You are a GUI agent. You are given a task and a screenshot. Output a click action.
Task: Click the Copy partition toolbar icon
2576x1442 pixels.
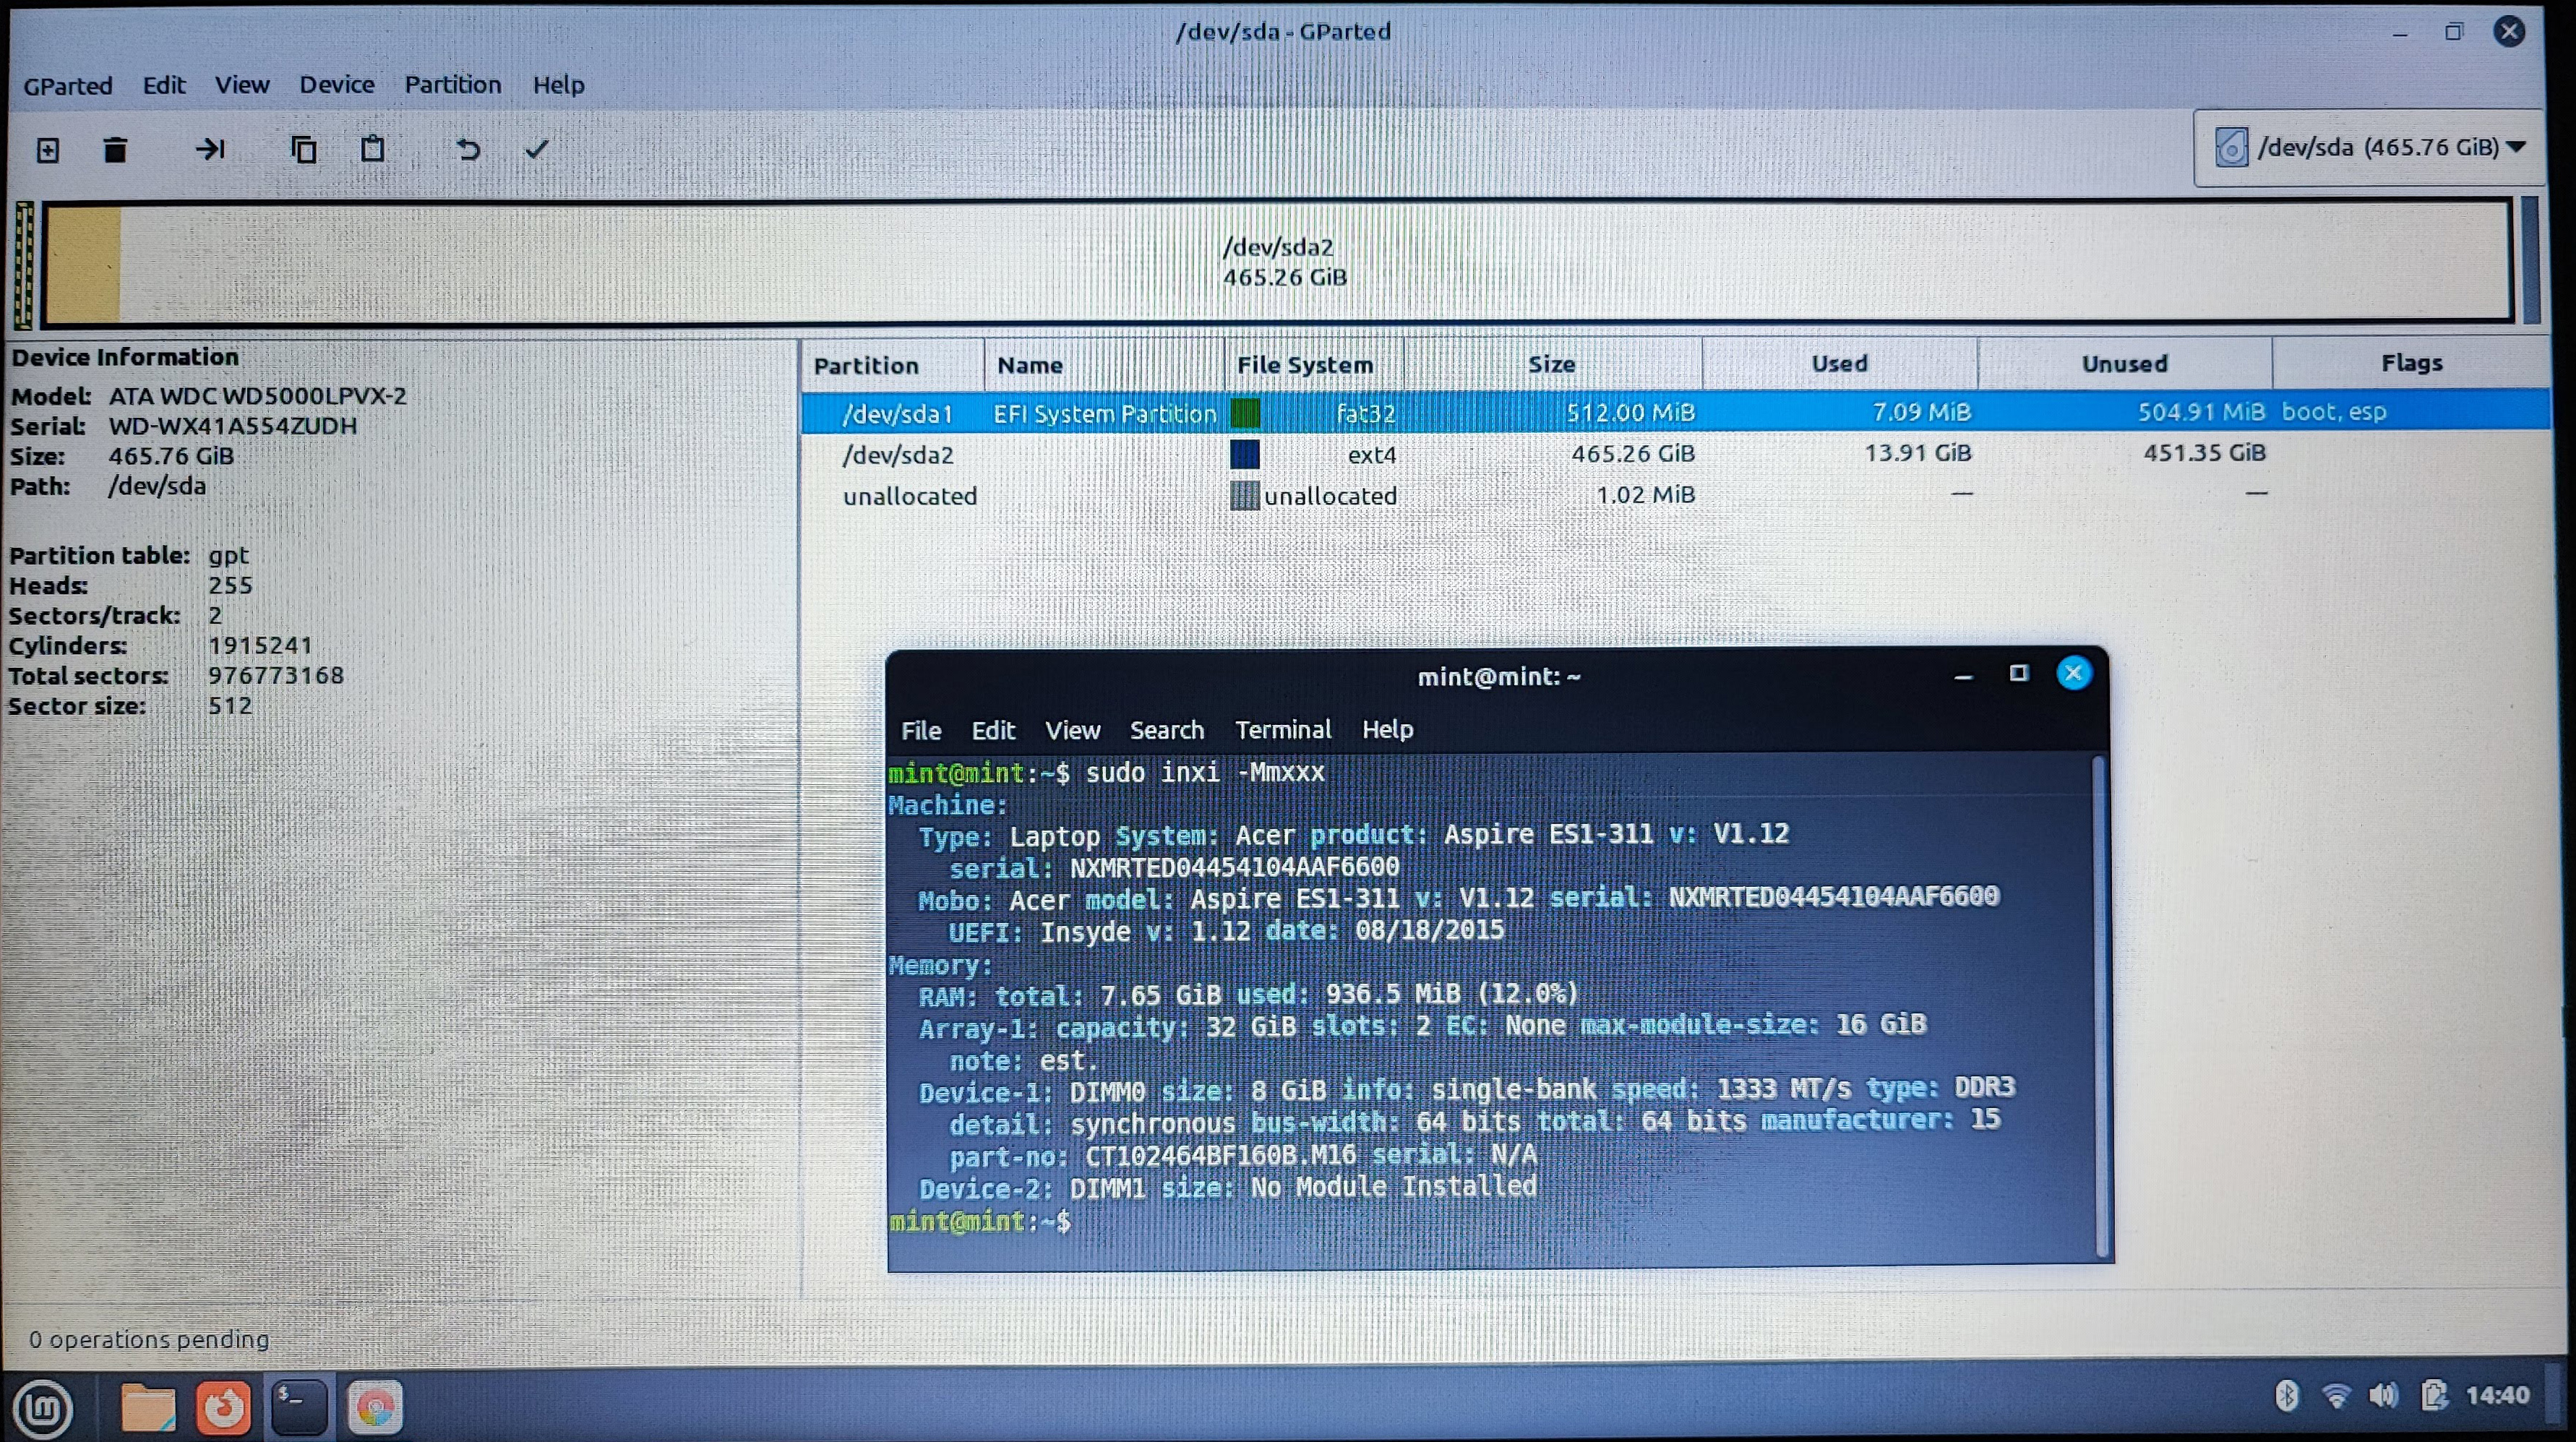(x=303, y=150)
